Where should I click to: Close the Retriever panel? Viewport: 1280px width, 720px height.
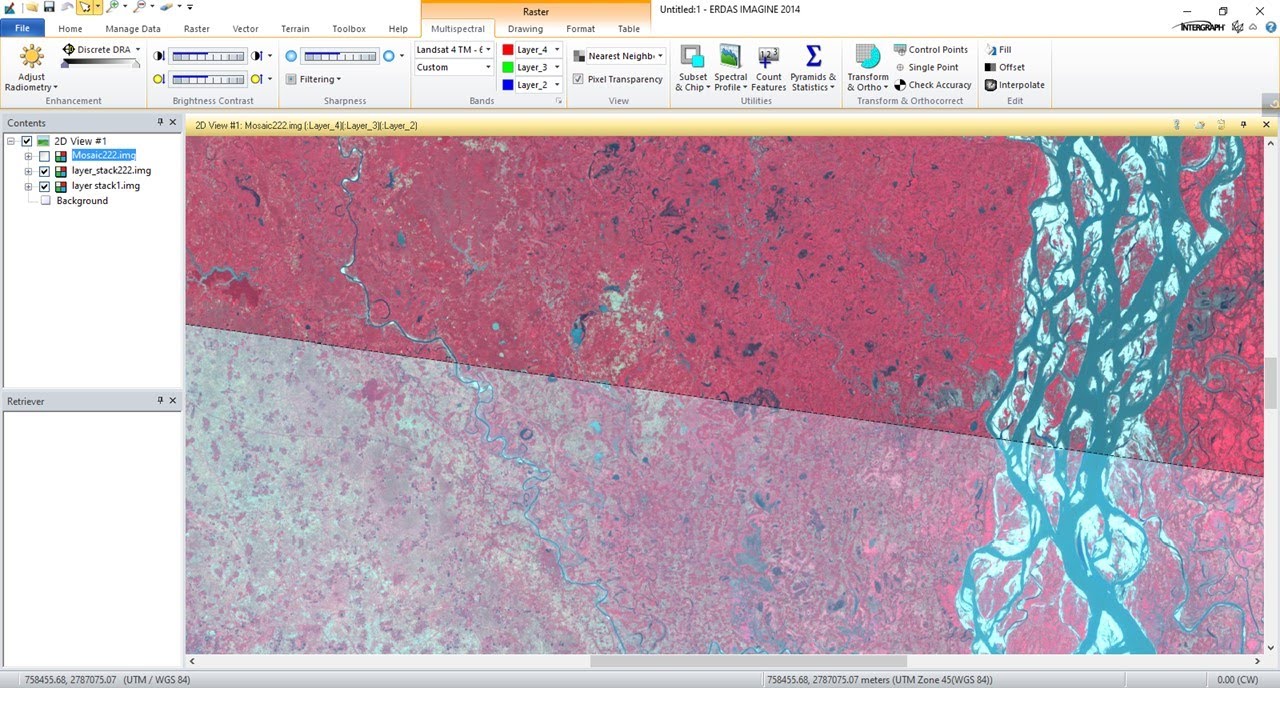173,400
